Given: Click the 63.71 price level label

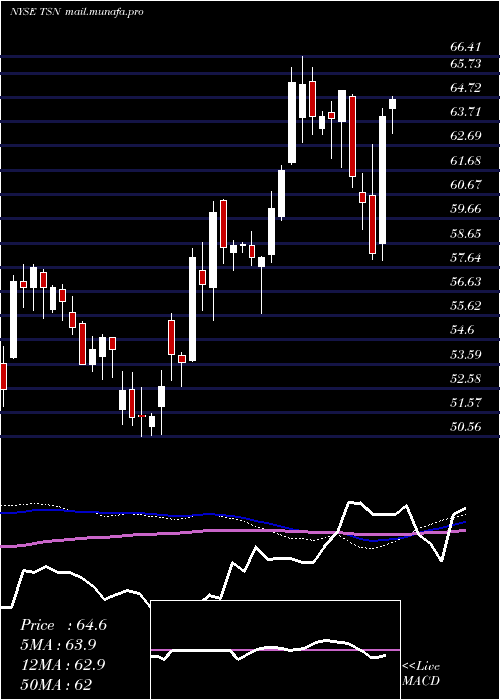Looking at the screenshot, I should [466, 112].
